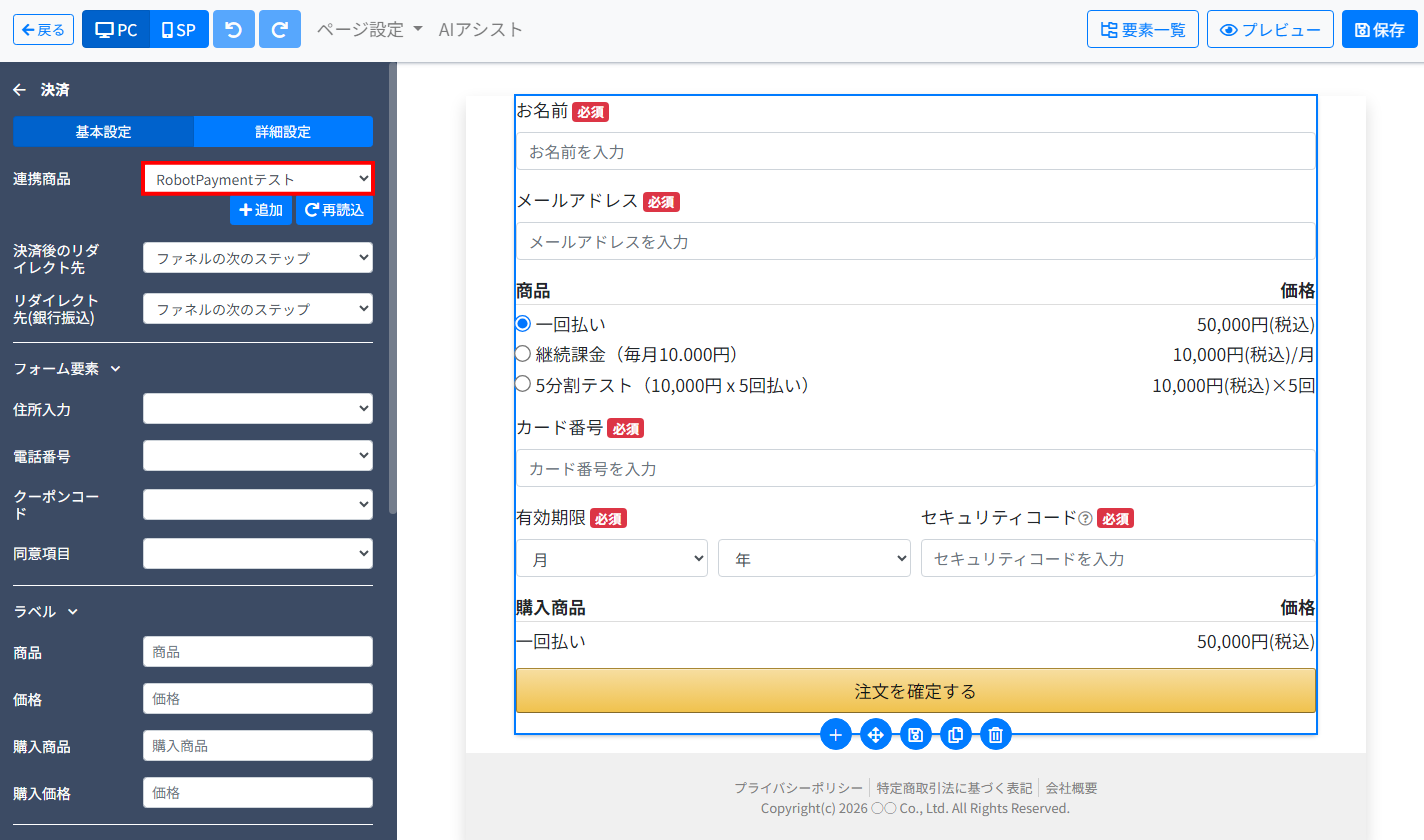Select the 5分割テスト radio option
This screenshot has height=840, width=1424.
click(523, 383)
